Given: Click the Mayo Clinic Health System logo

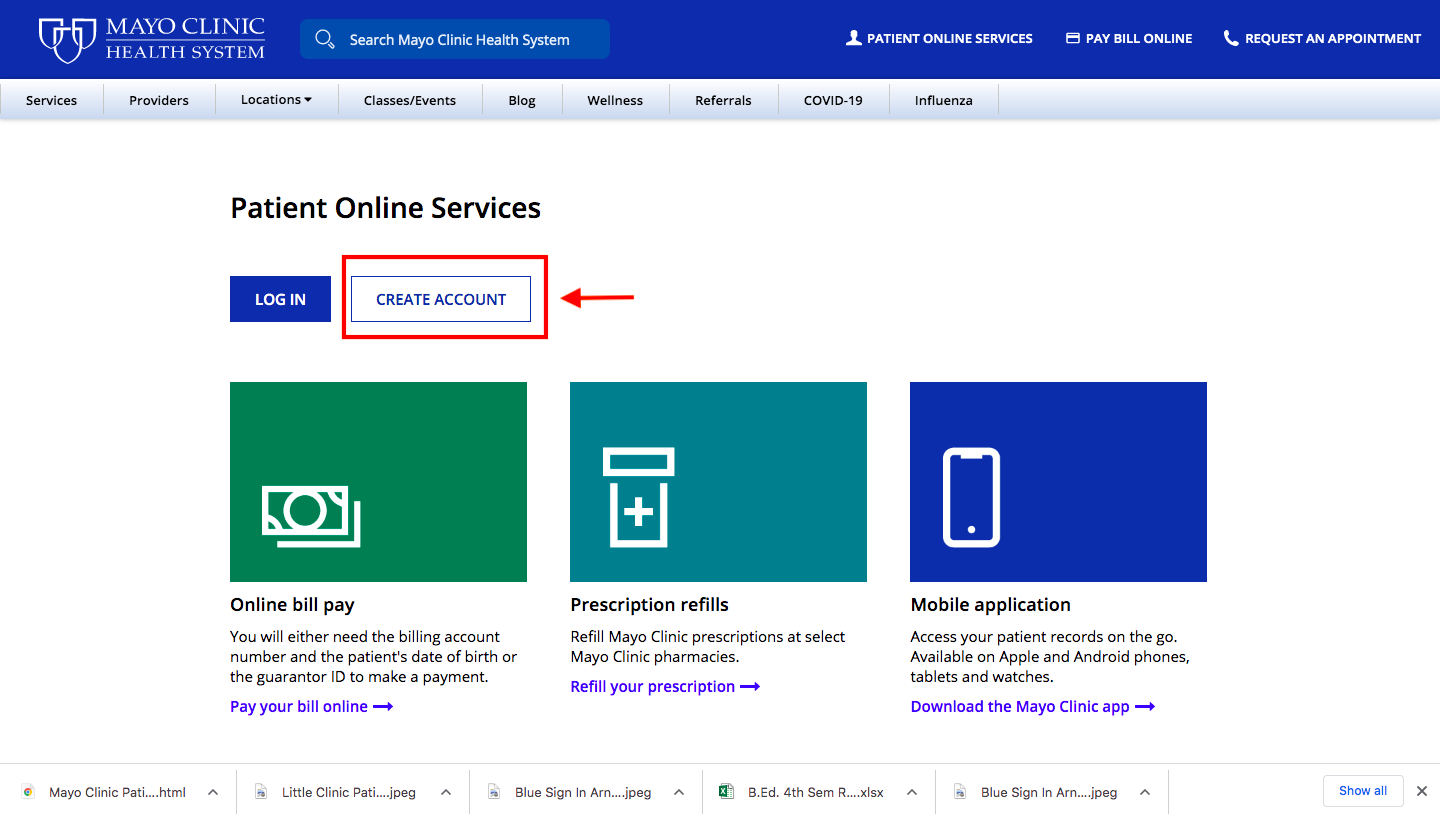Looking at the screenshot, I should point(152,39).
